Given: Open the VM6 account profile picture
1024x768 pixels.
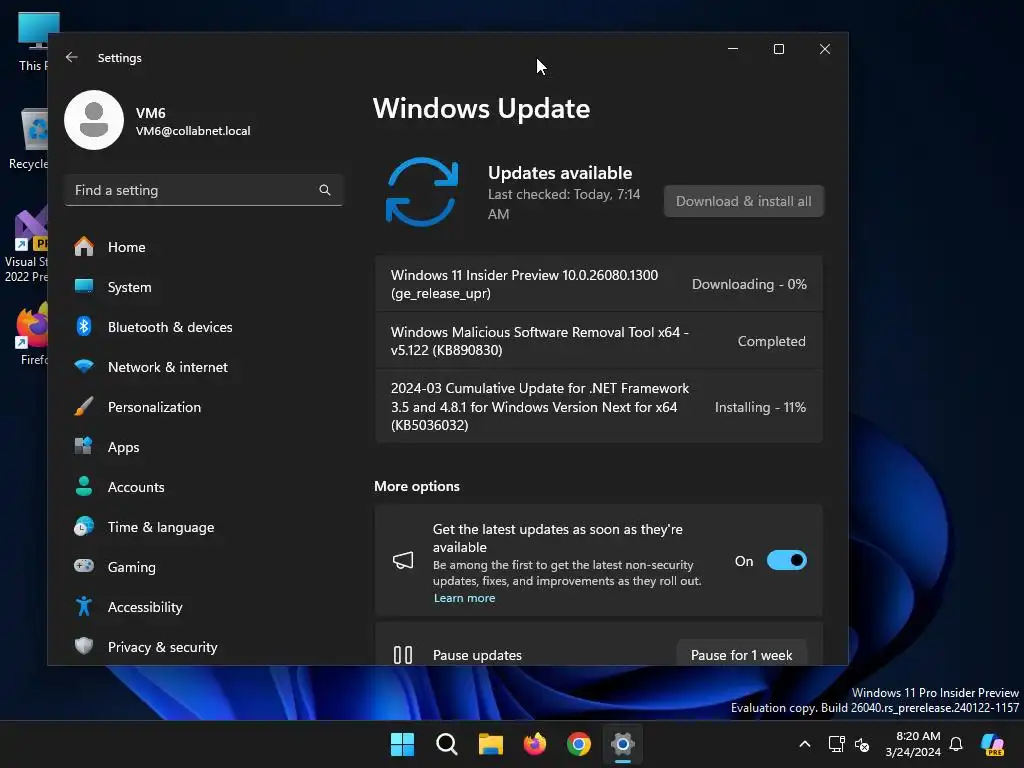Looking at the screenshot, I should [x=94, y=120].
